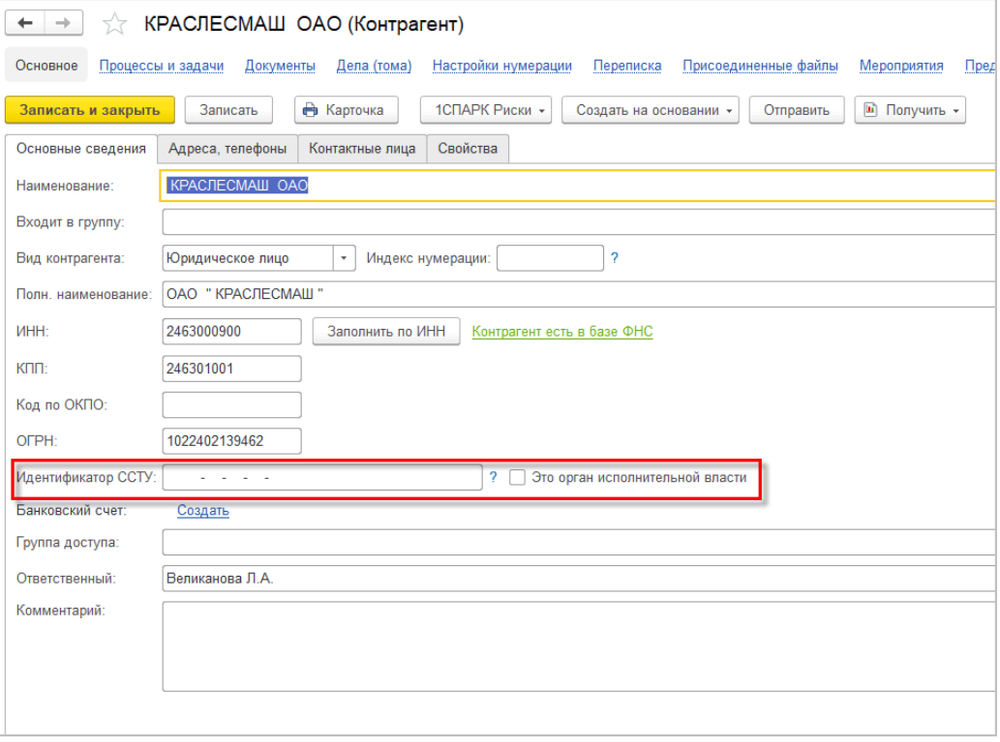The width and height of the screenshot is (1000, 742).
Task: Click the Отправить button
Action: 797,110
